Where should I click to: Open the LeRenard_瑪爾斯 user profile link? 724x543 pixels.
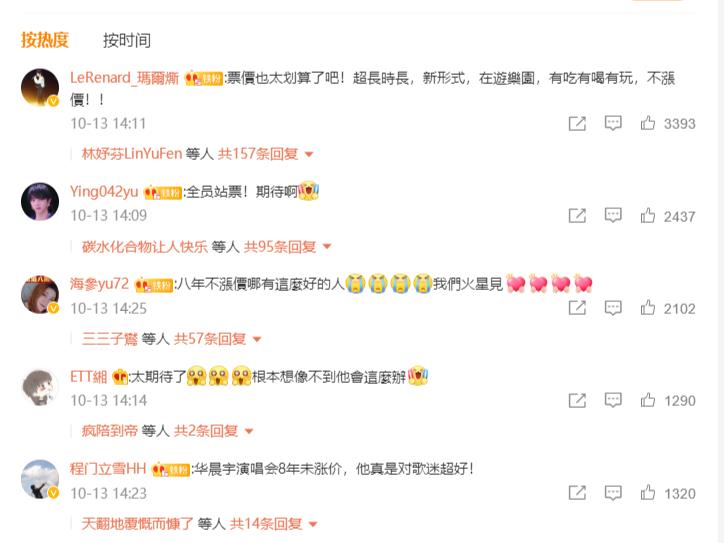coord(124,78)
